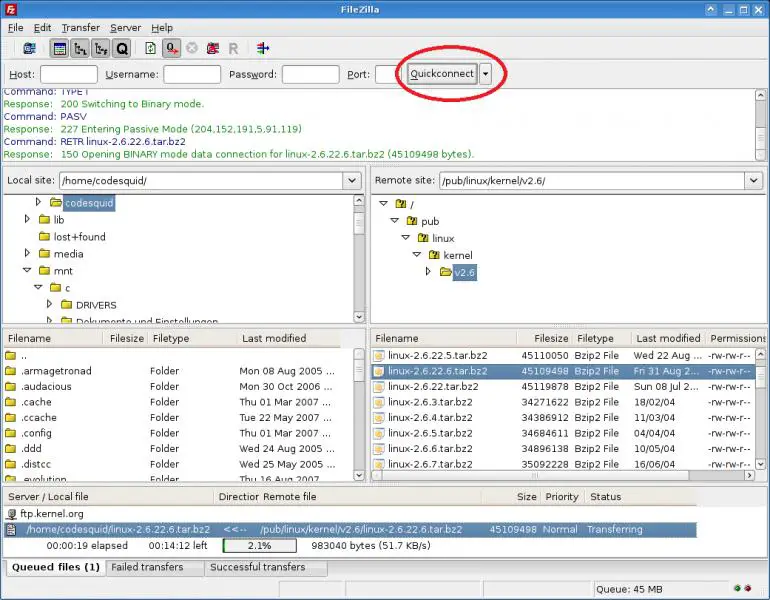This screenshot has width=770, height=600.
Task: Click the server icon beside ftp.kernel.org
Action: click(x=11, y=514)
